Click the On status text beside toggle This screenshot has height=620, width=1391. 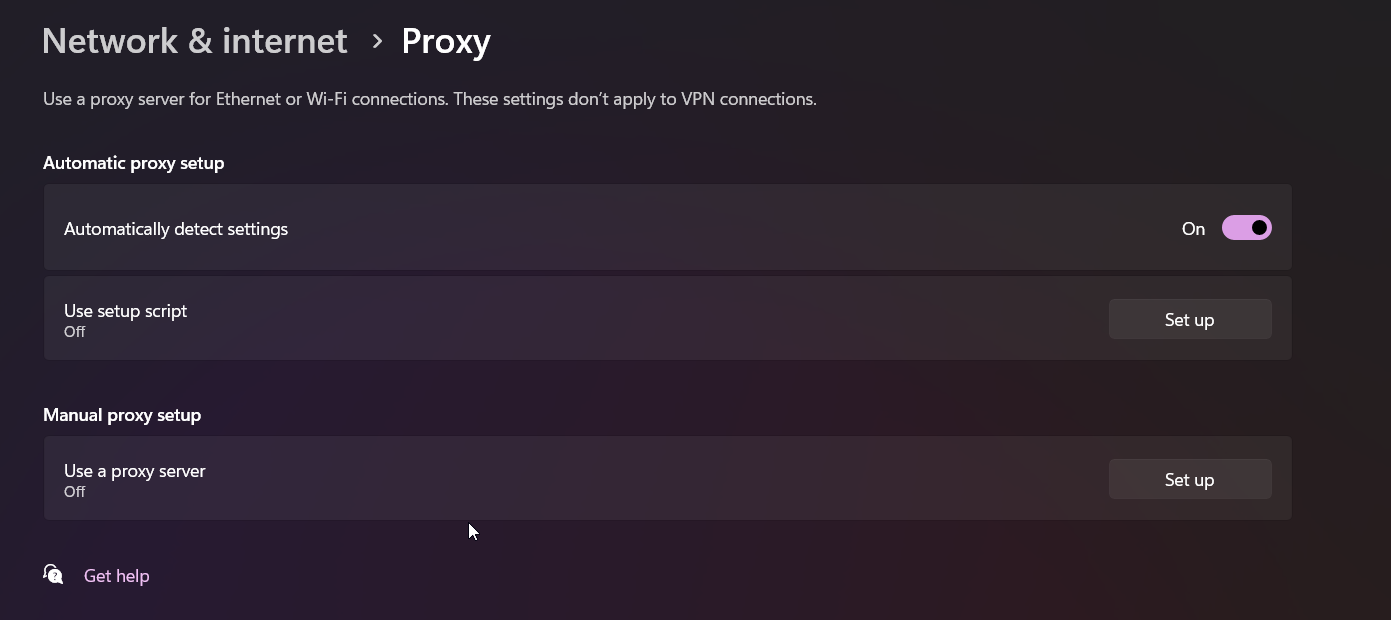(1193, 229)
